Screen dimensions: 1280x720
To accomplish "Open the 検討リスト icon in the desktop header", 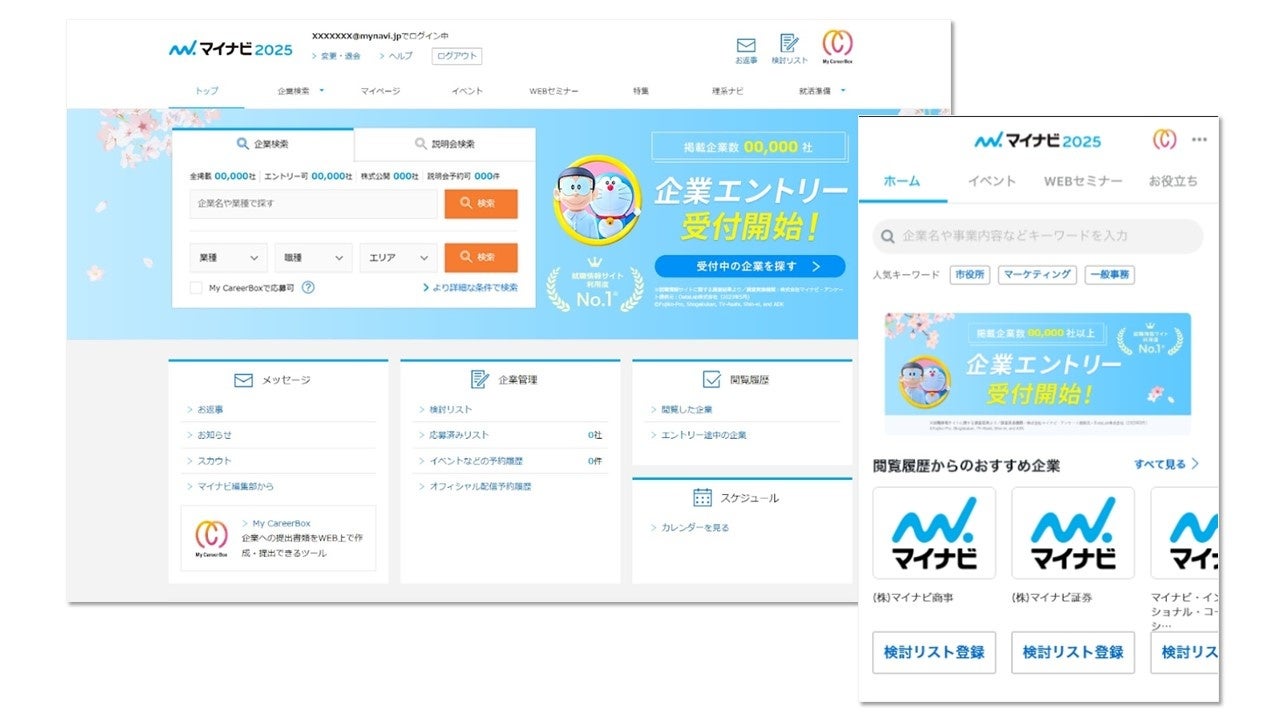I will click(789, 49).
